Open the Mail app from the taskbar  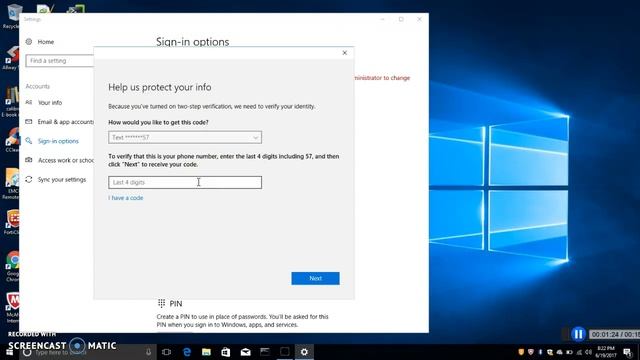[245, 352]
